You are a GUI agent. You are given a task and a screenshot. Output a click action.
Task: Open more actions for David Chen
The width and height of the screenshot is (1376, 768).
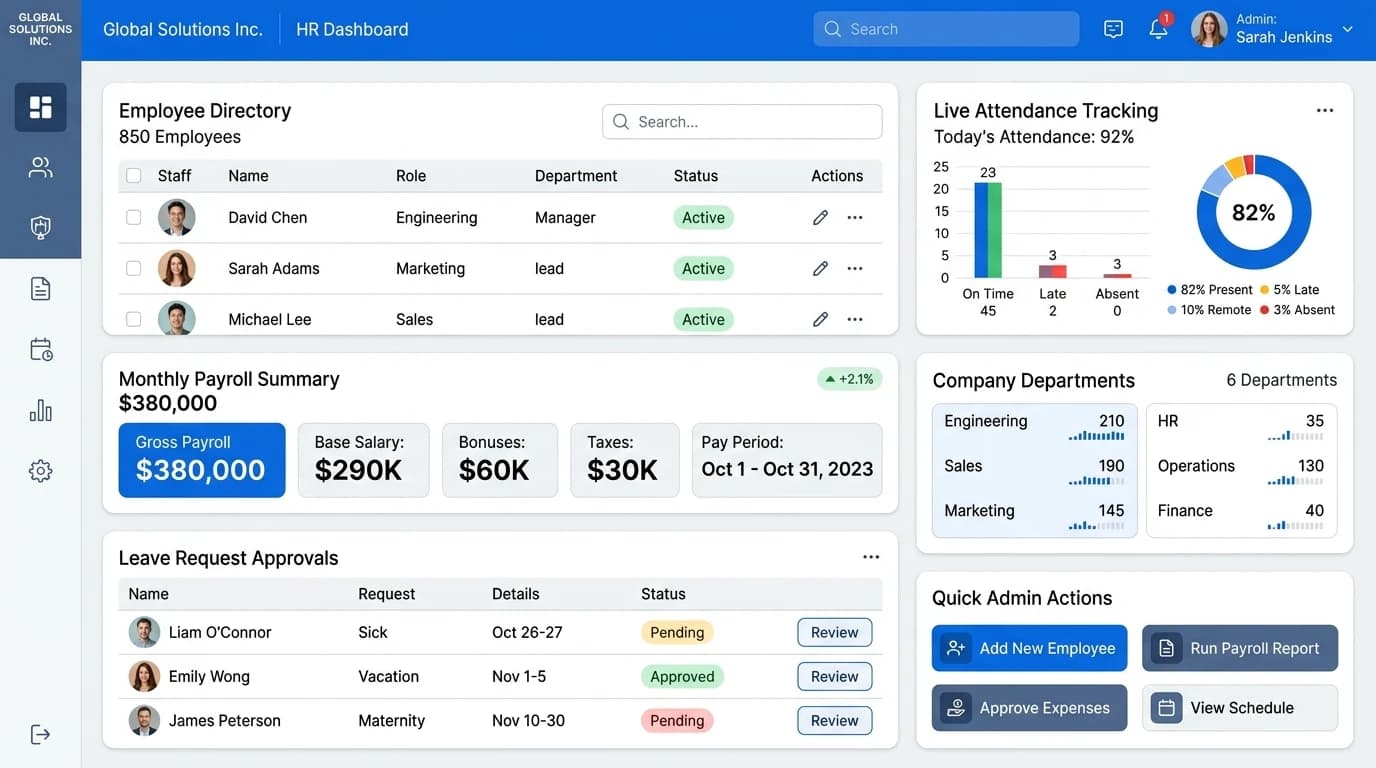point(855,218)
